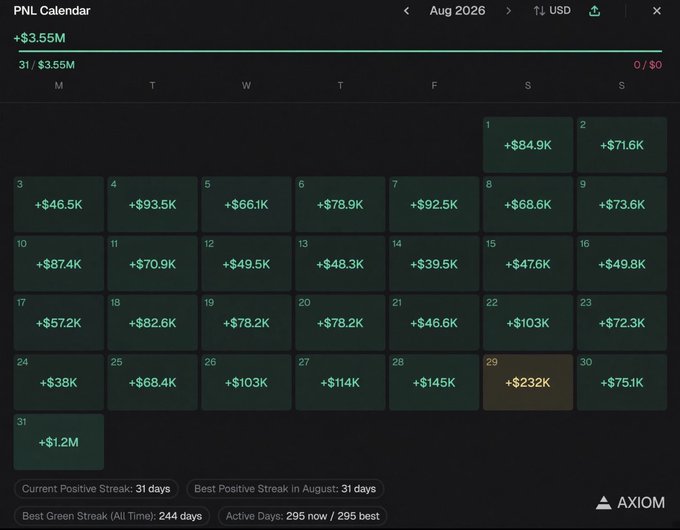Viewport: 680px width, 530px height.
Task: Open day 25 cell +$68.4K
Action: (x=152, y=382)
